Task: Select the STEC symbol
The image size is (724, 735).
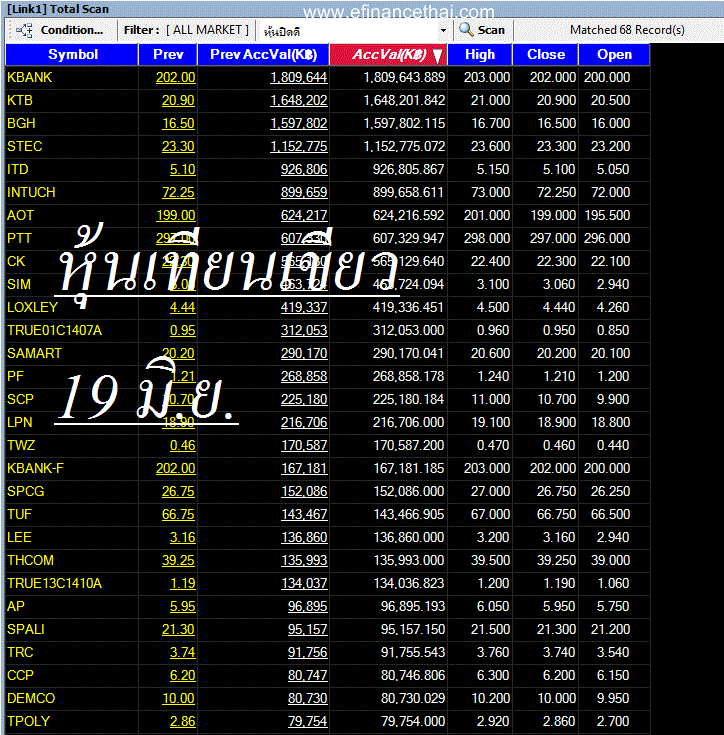Action: tap(24, 146)
